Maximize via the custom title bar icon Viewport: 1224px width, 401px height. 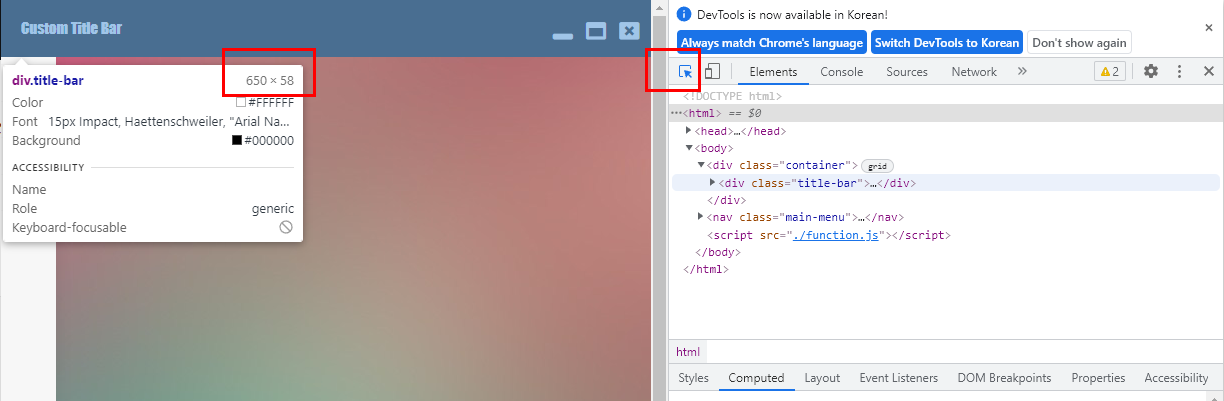click(596, 31)
